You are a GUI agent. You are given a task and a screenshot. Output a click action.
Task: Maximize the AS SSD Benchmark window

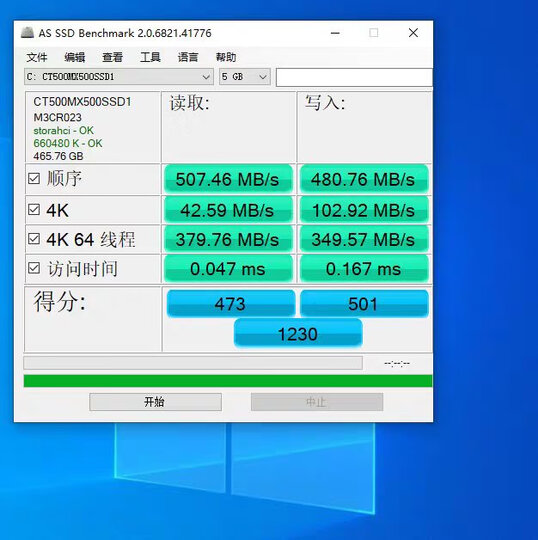click(x=374, y=33)
